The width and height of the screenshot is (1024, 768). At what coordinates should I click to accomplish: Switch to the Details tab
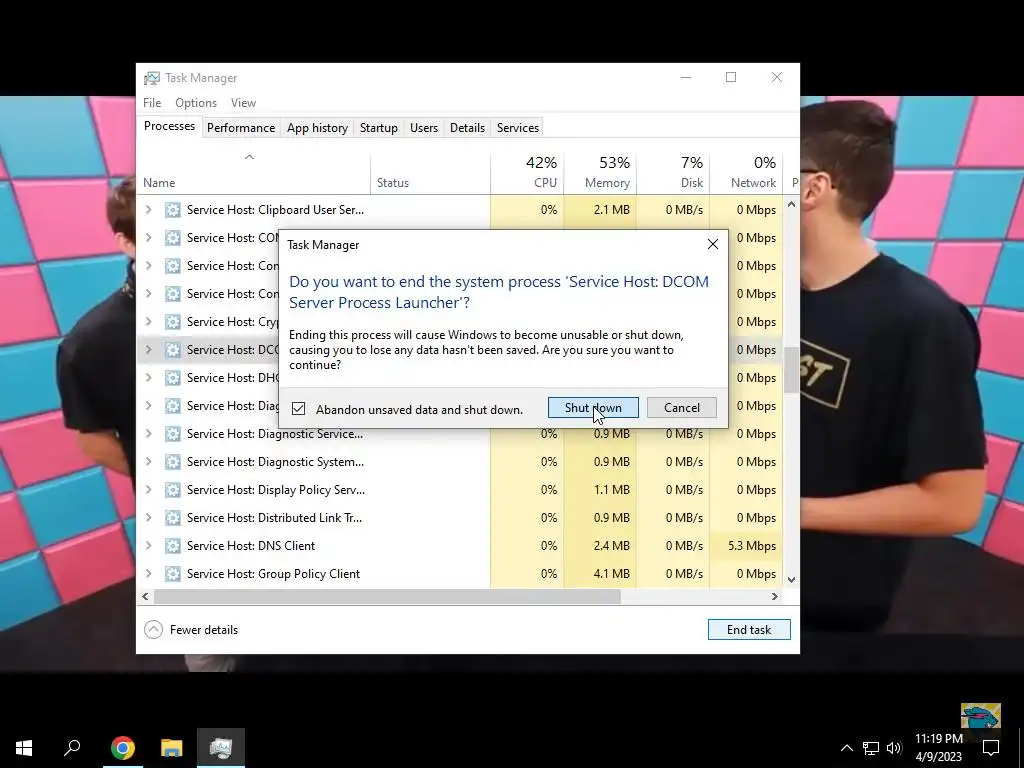pyautogui.click(x=468, y=128)
